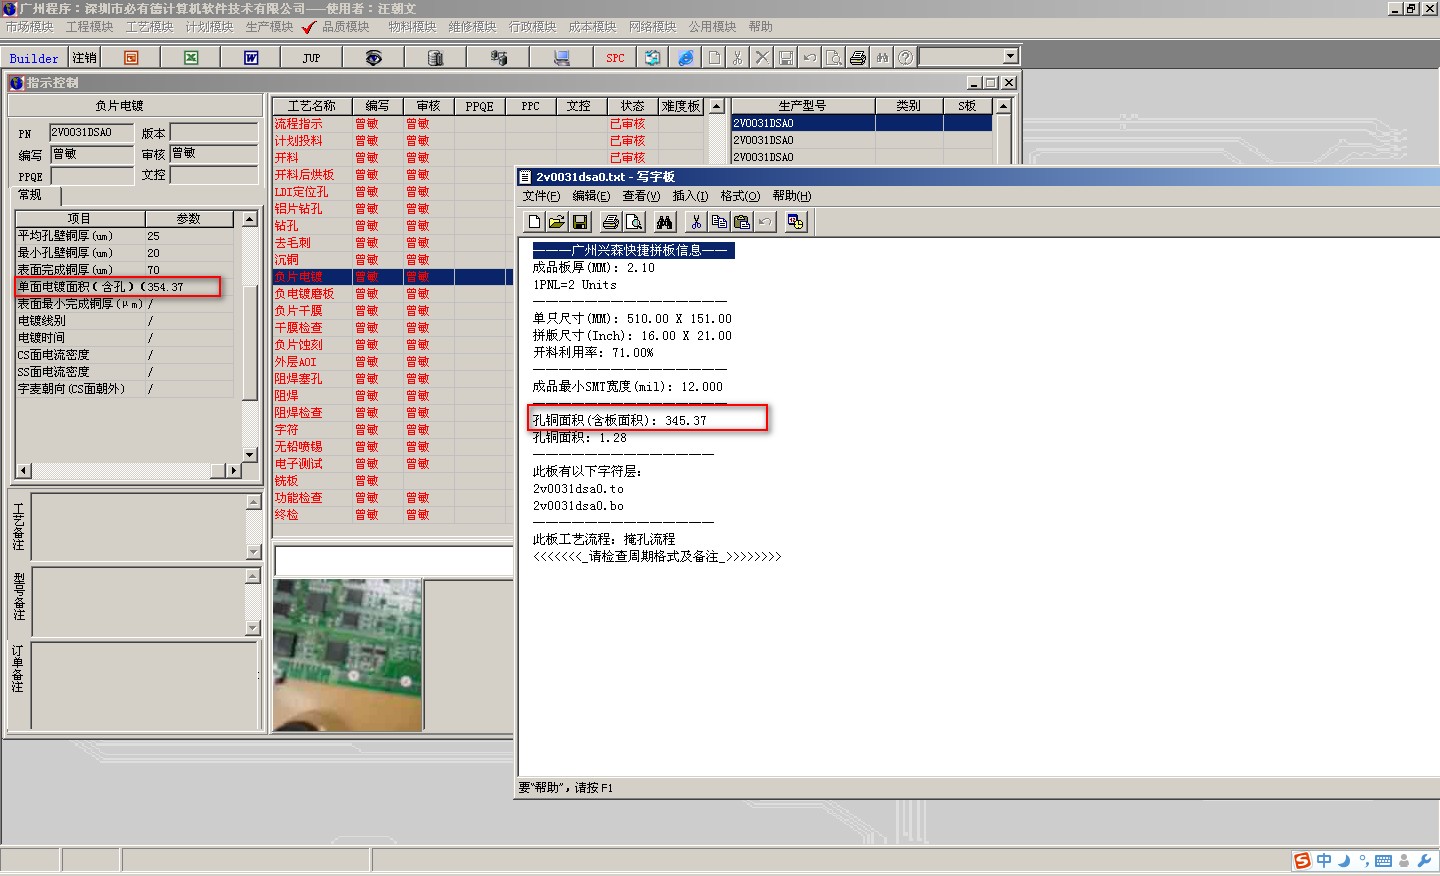Viewport: 1440px width, 876px height.
Task: Click the 注销 logout button
Action: pos(85,58)
